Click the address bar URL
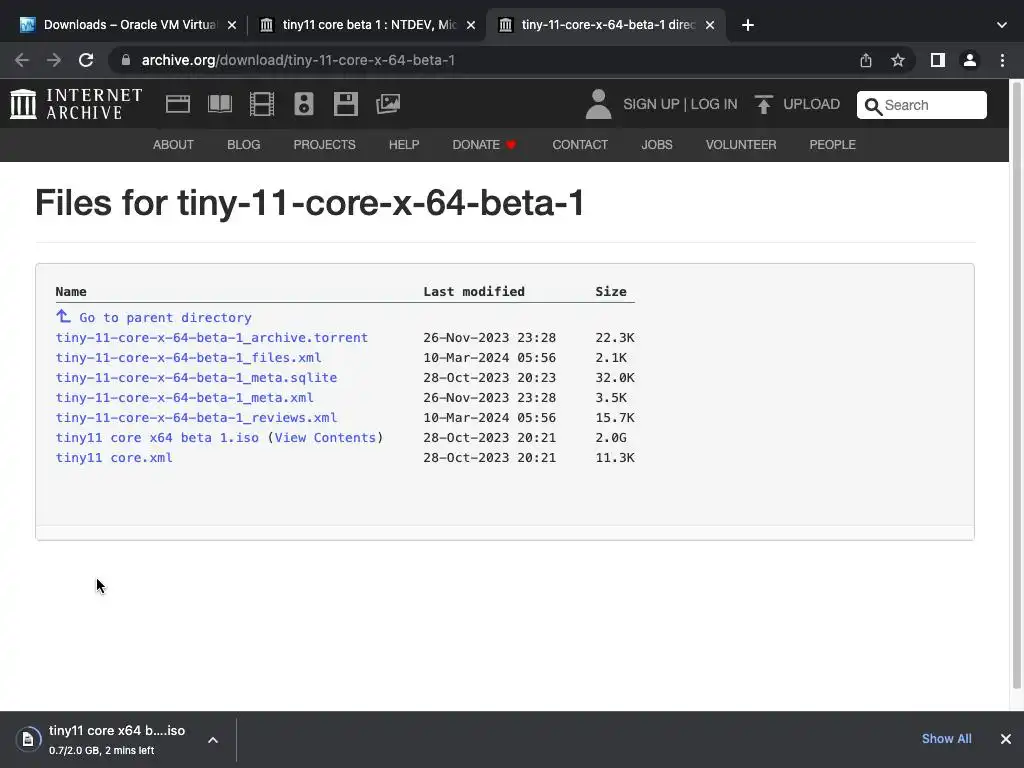Screen dimensions: 1024x768 pos(298,60)
